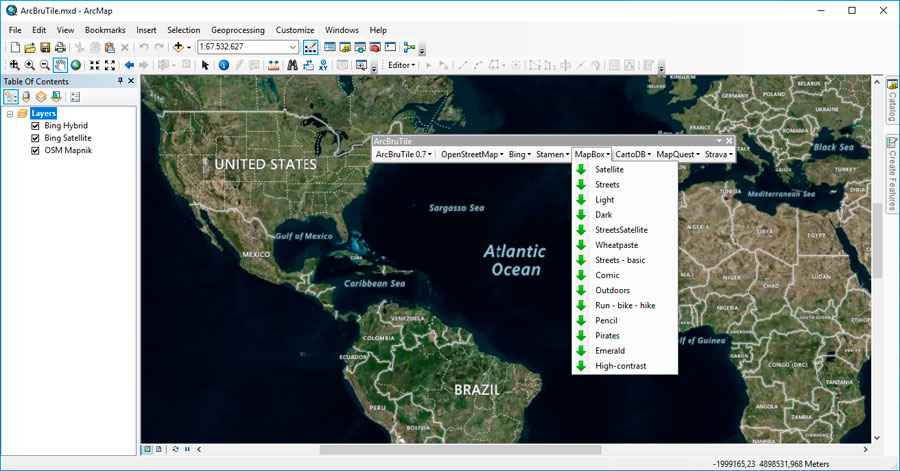
Task: Select High-contrast MapBox style
Action: tap(624, 365)
